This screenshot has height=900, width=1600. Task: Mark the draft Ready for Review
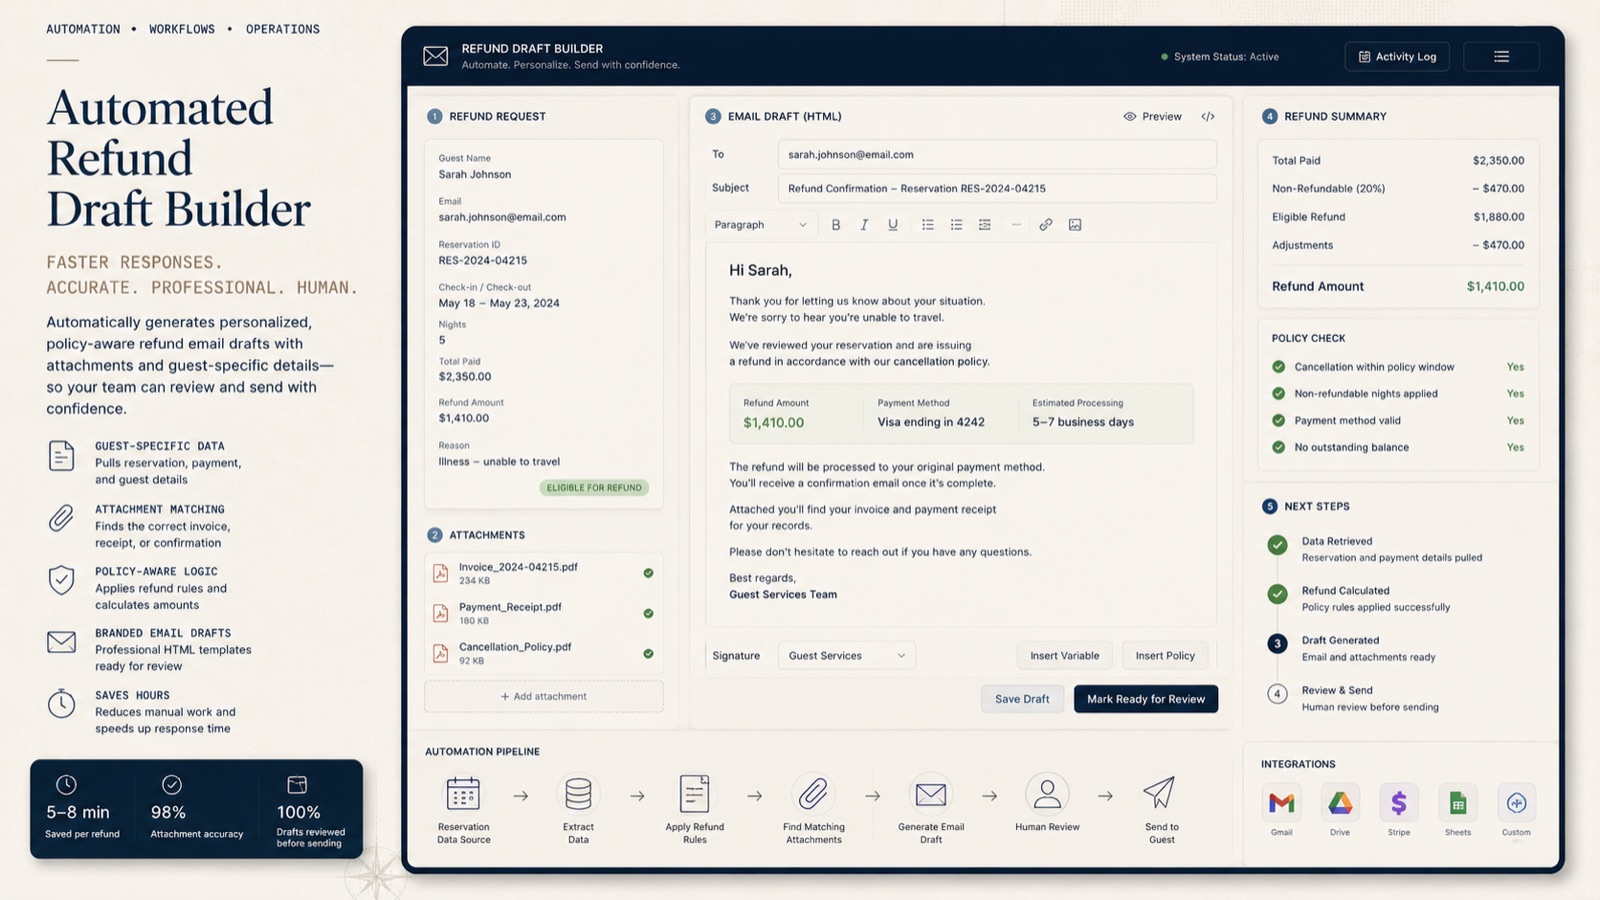point(1146,699)
